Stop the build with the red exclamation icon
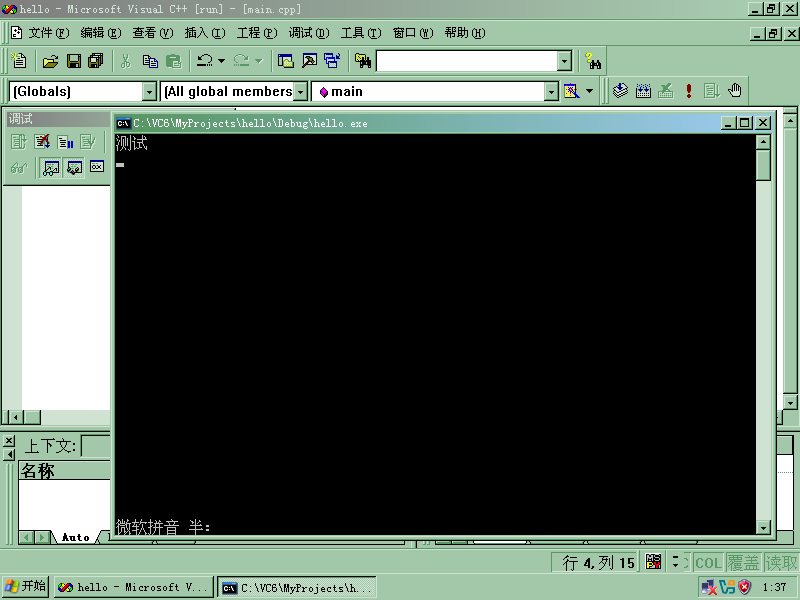This screenshot has width=800, height=600. (x=688, y=90)
